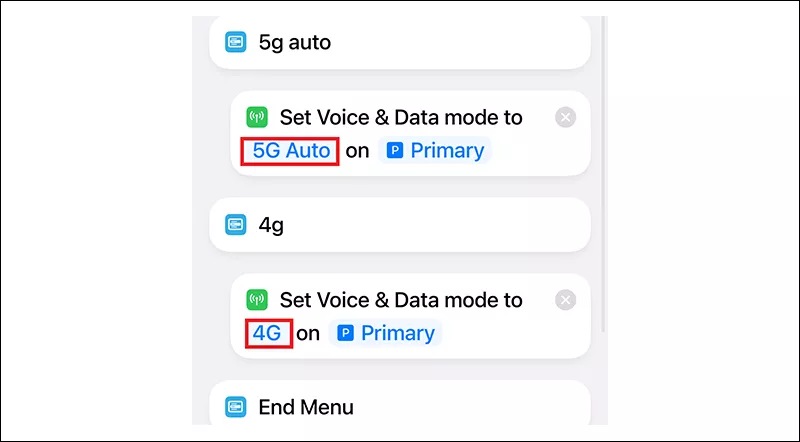Select the End Menu action label
This screenshot has height=442, width=800.
305,407
